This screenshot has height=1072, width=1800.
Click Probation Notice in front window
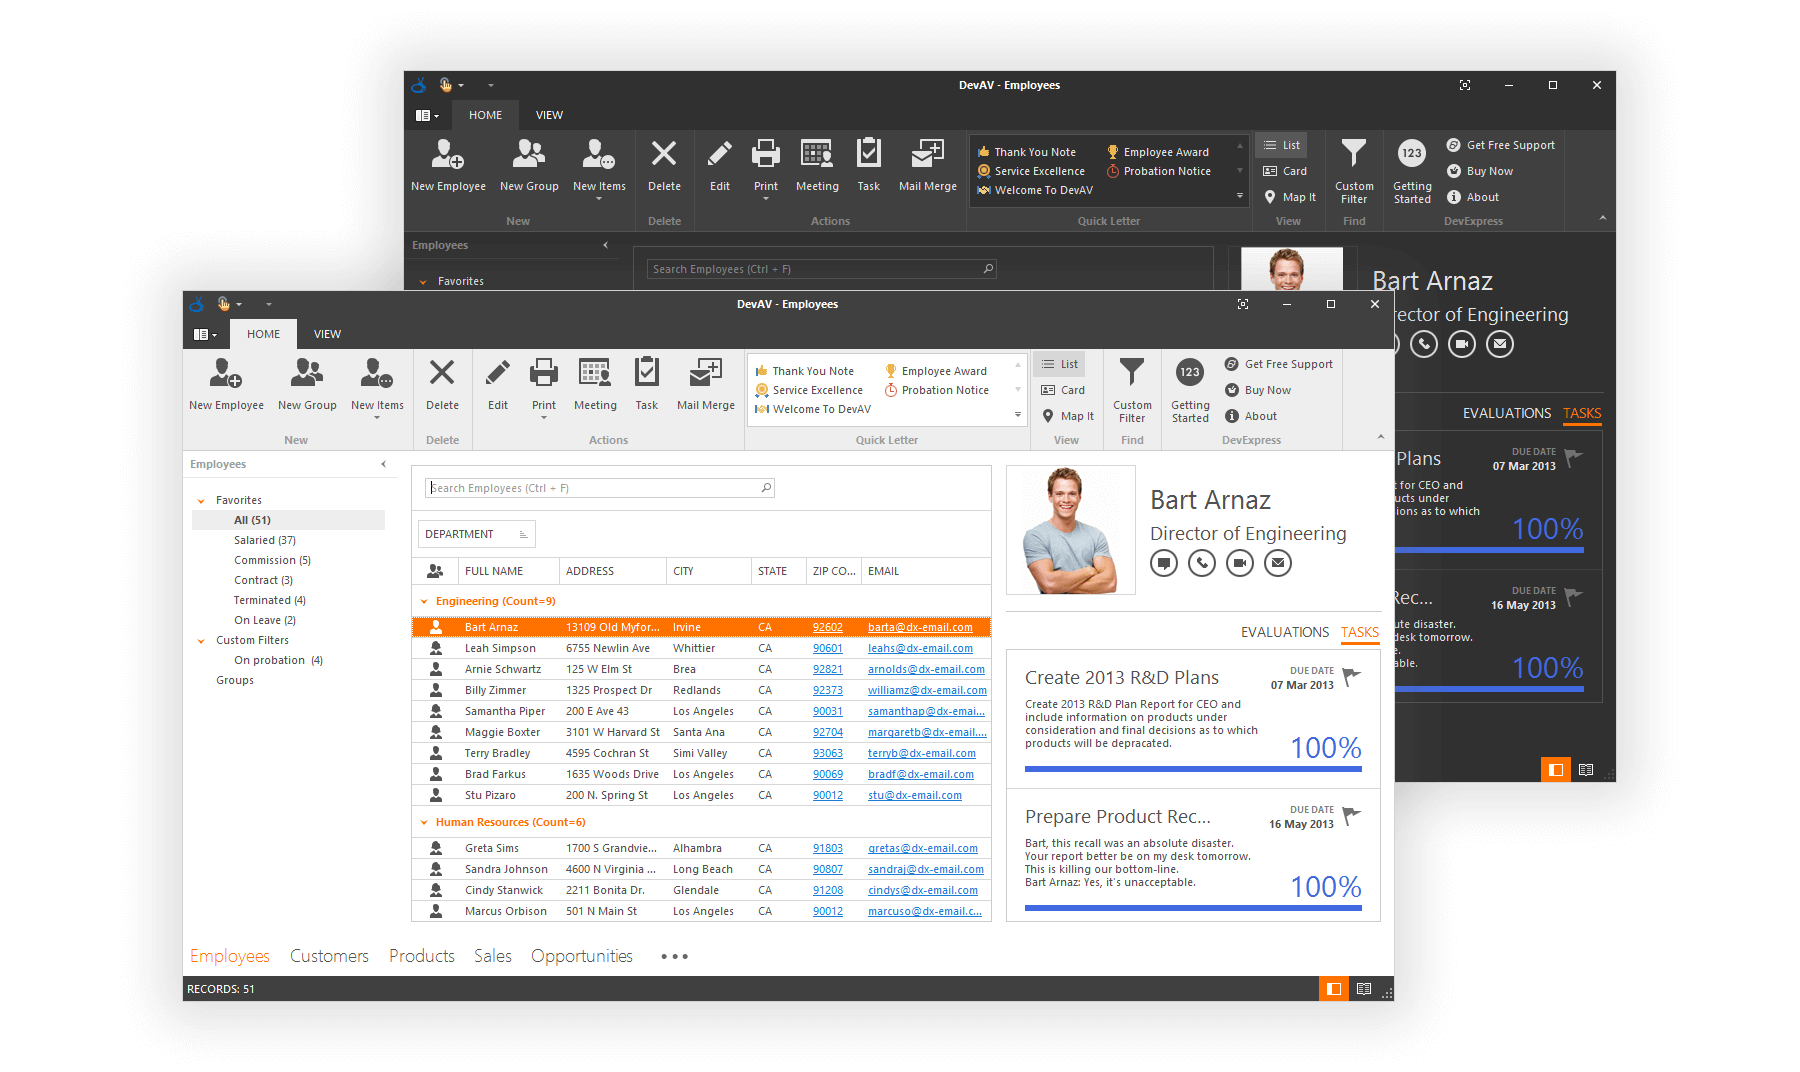[x=937, y=390]
